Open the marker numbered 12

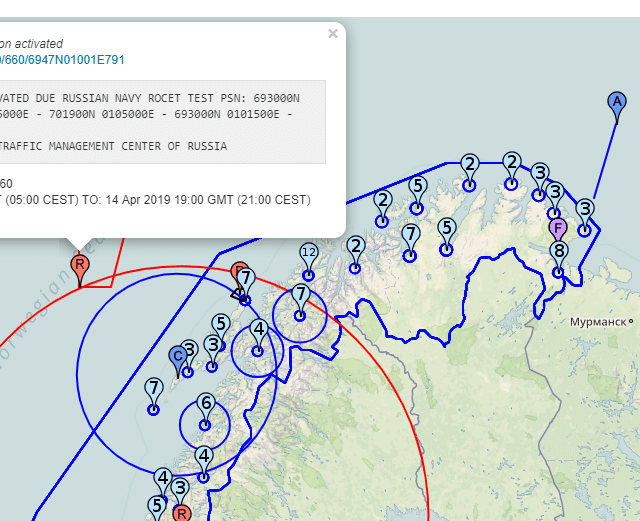(309, 253)
